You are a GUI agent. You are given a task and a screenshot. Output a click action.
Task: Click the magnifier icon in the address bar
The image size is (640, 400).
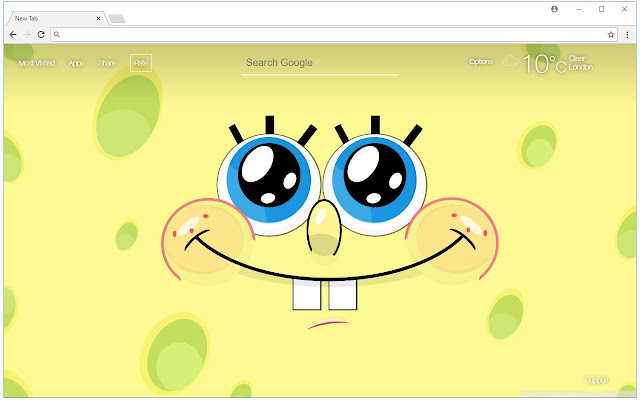point(57,35)
